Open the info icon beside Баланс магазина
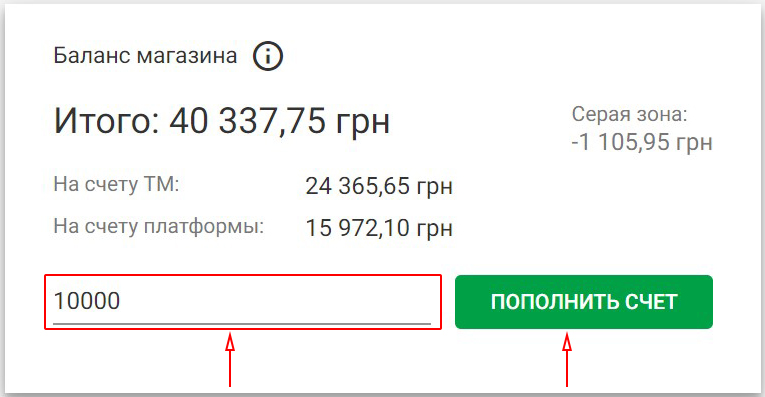Viewport: 765px width, 397px height. (x=267, y=56)
